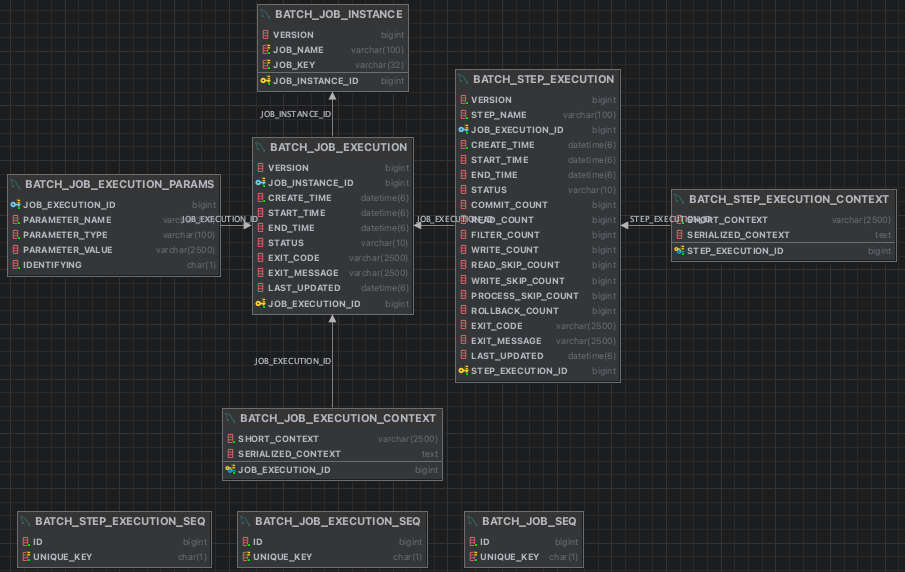Select the BATCH_JOB_EXECUTION table title
Image resolution: width=905 pixels, height=572 pixels.
[338, 148]
